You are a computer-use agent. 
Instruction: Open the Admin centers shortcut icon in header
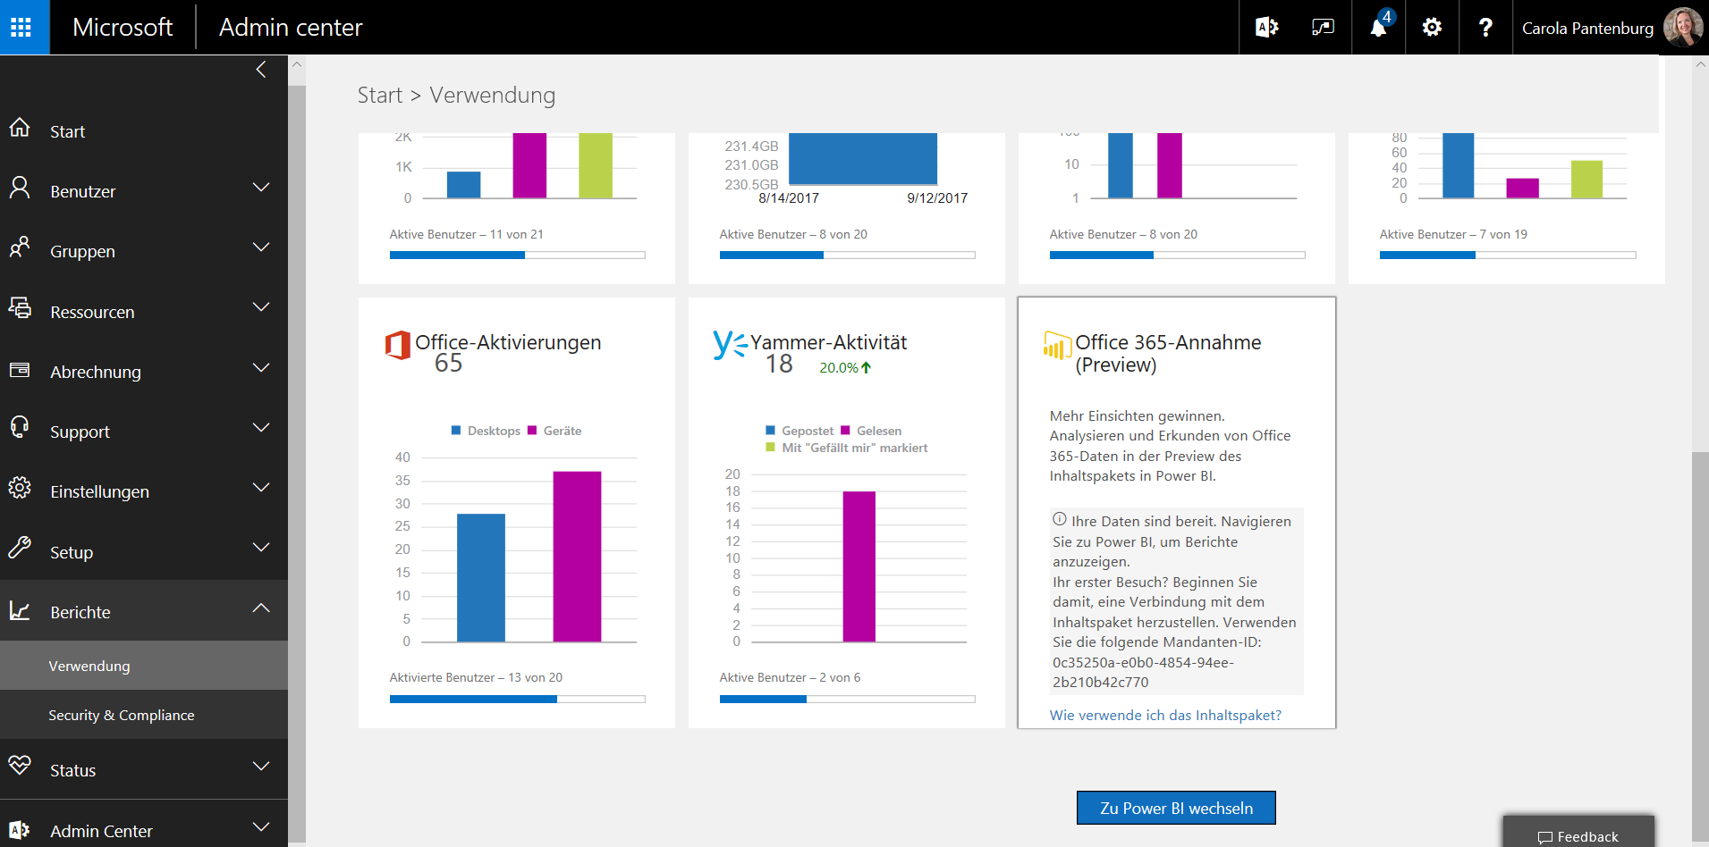coord(1266,27)
